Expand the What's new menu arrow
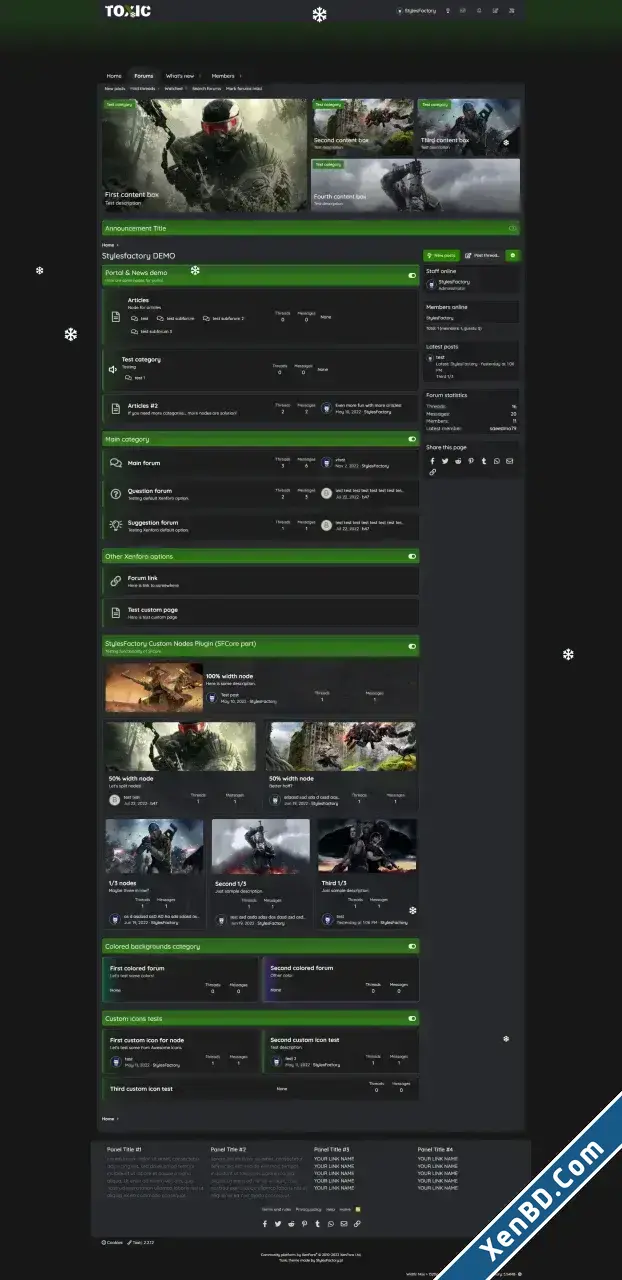 tap(199, 76)
